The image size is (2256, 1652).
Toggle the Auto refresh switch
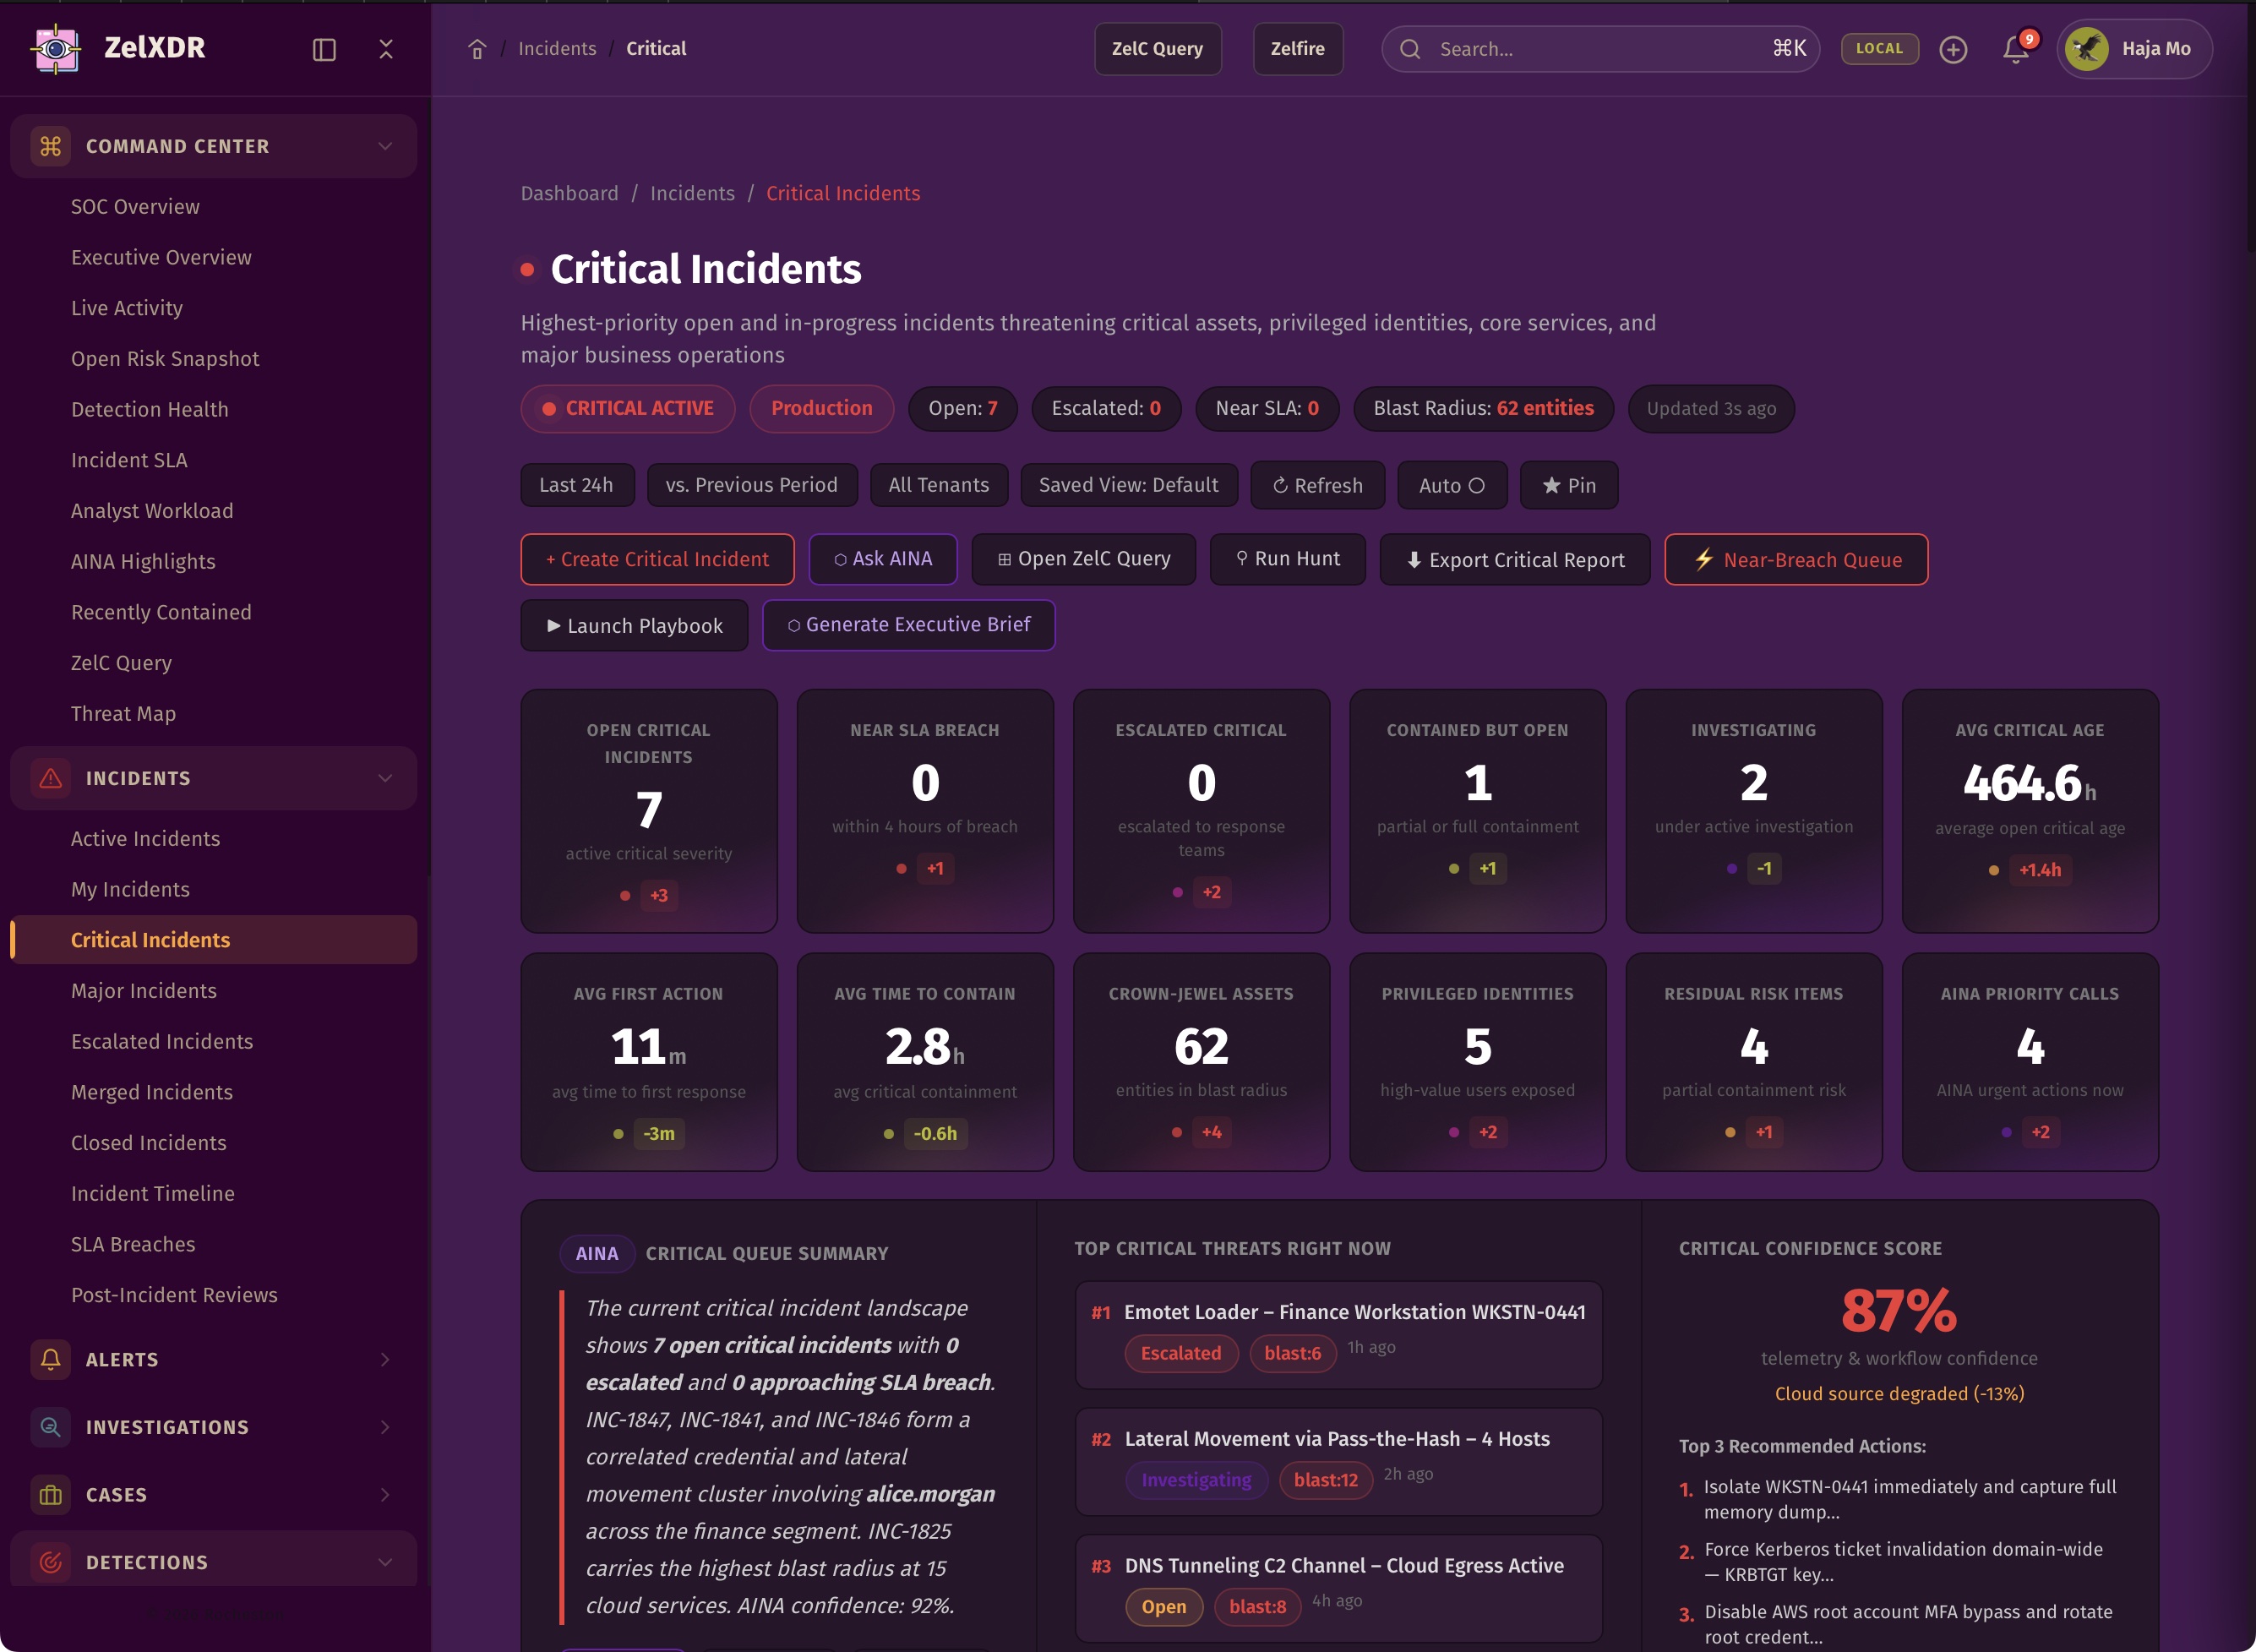pos(1451,485)
